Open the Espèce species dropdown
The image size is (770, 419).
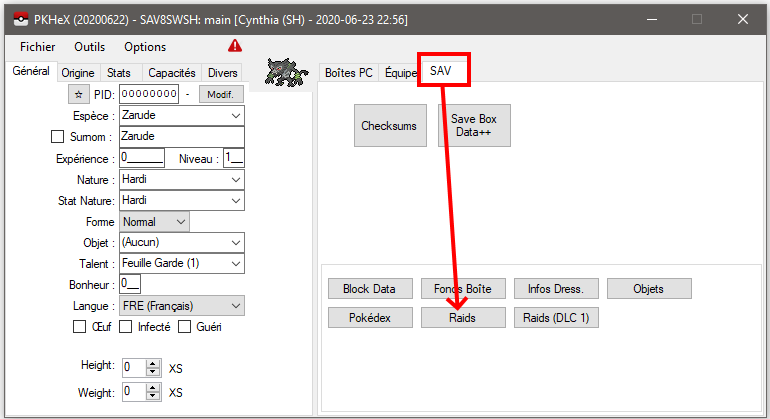[236, 116]
